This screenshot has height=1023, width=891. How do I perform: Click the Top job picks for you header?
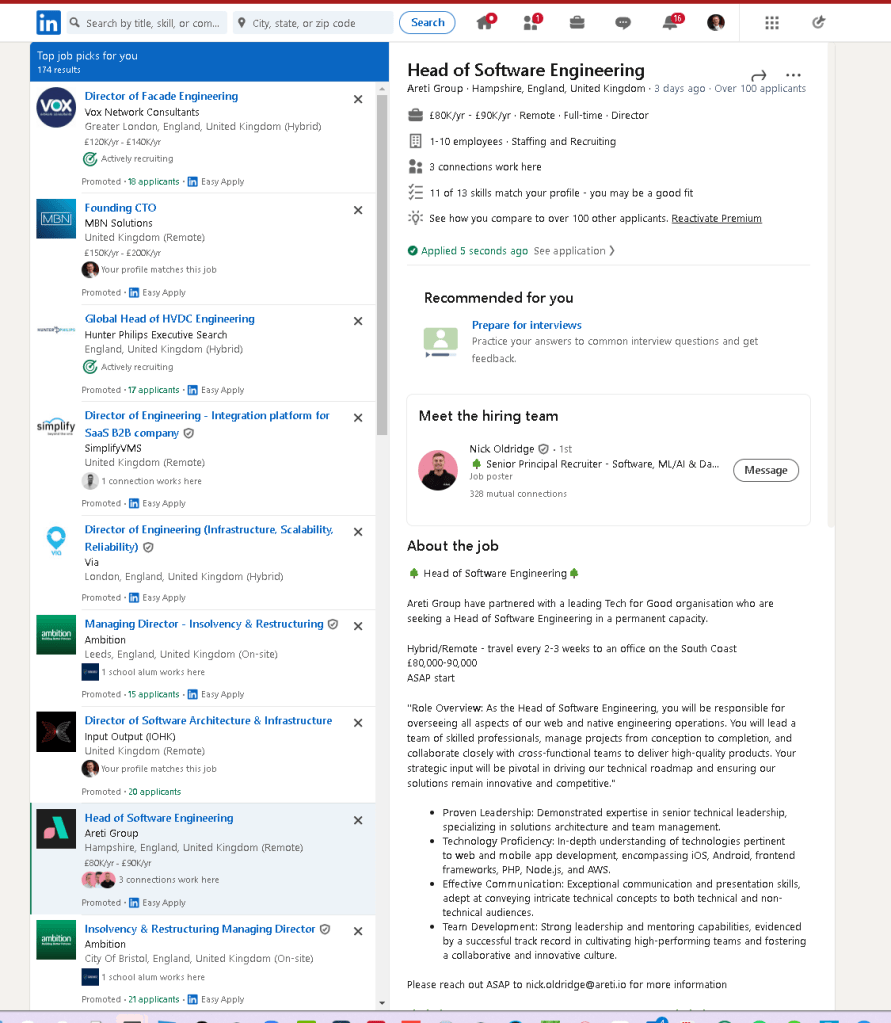[87, 56]
